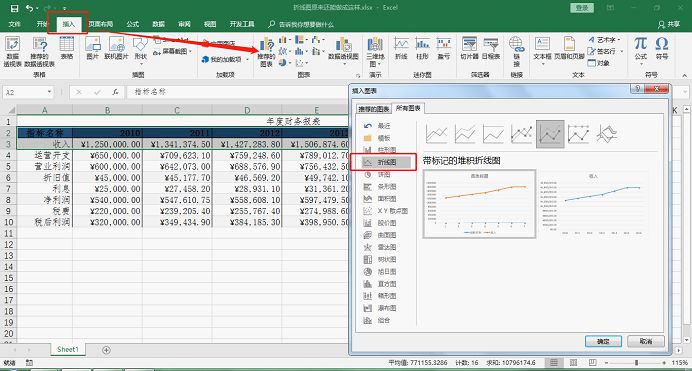
Task: Open the WordArt (艺术字) dropdown
Action: pyautogui.click(x=604, y=40)
